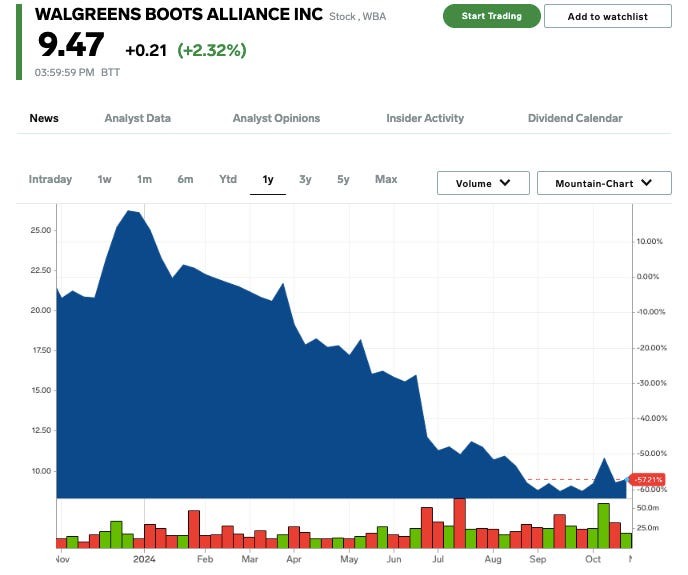
Task: Click the tall green October volume bar
Action: point(603,525)
